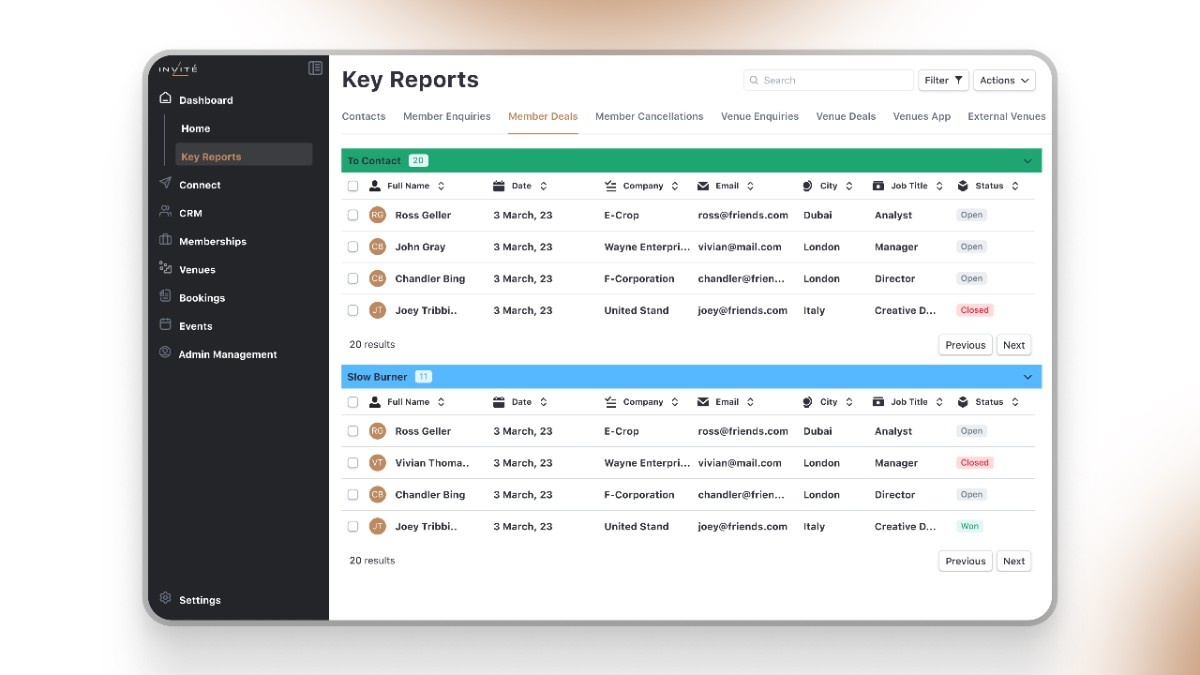Switch to the Venue Enquiries tab
Image resolution: width=1200 pixels, height=675 pixels.
(x=759, y=117)
